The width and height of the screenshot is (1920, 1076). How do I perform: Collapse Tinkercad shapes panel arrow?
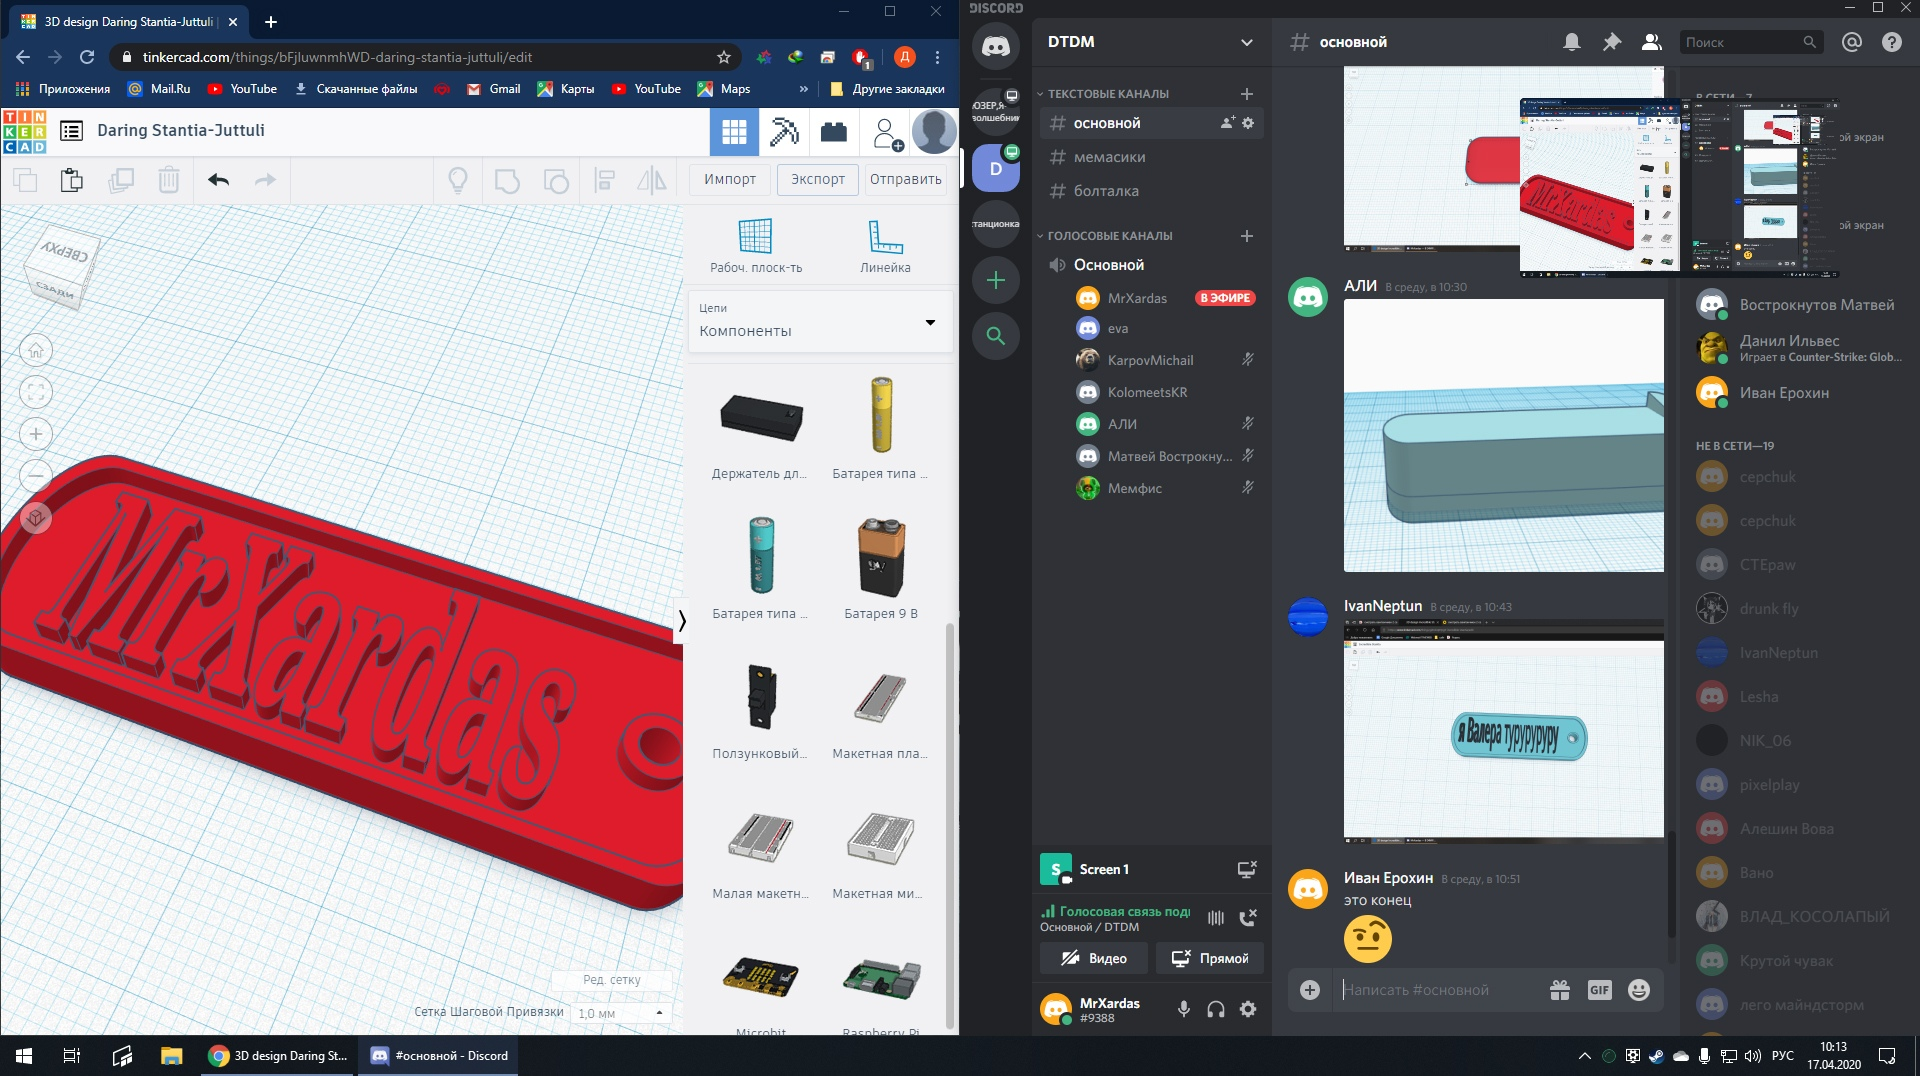tap(682, 621)
